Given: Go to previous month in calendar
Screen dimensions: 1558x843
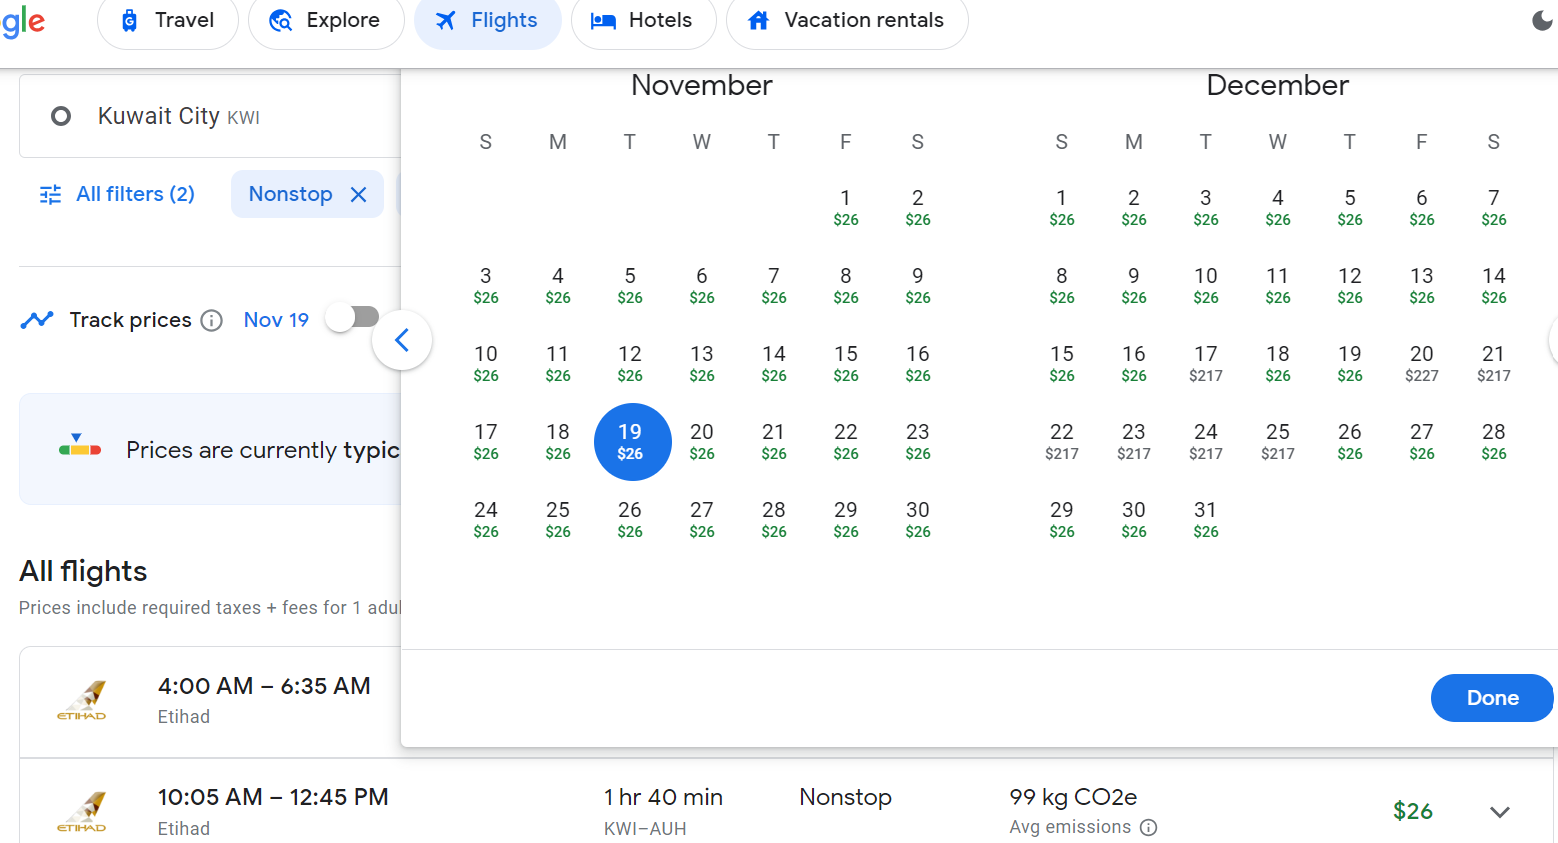Looking at the screenshot, I should tap(402, 341).
